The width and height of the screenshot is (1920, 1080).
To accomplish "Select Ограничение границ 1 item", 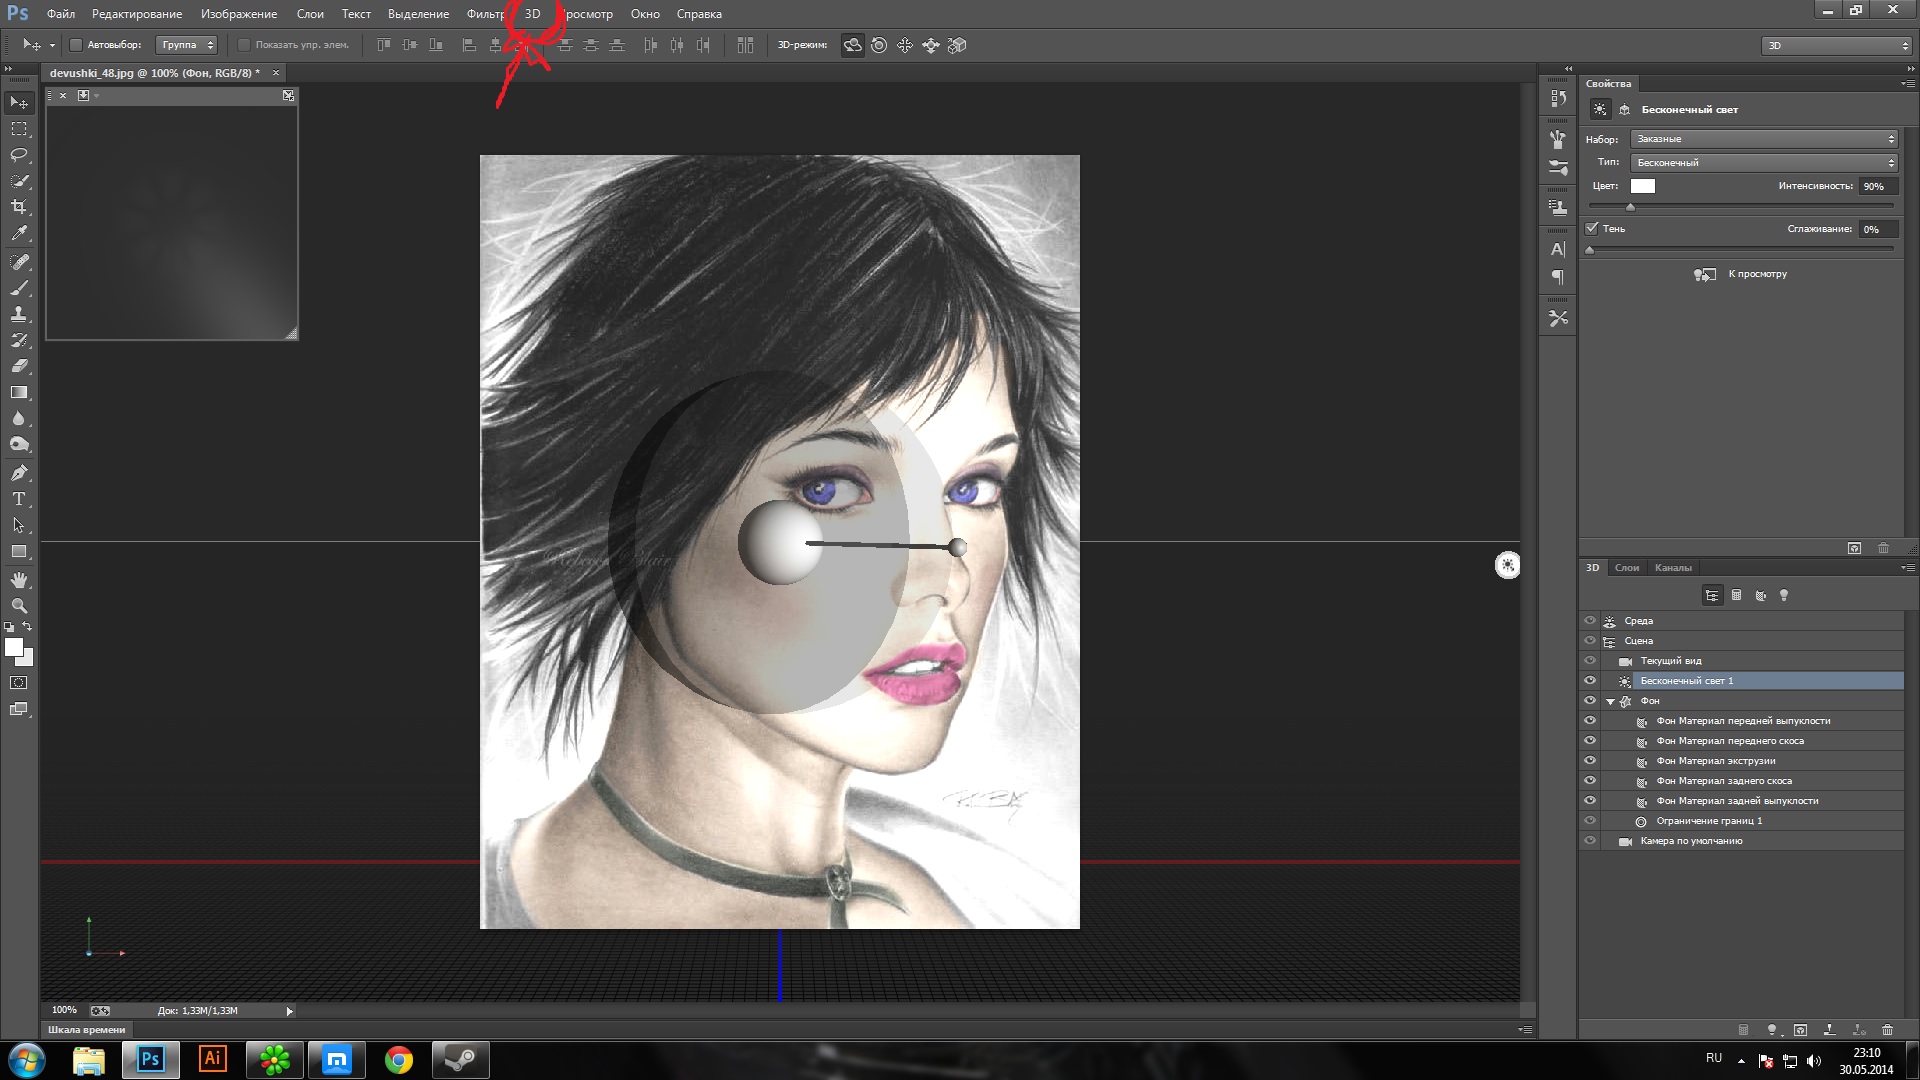I will [x=1709, y=821].
